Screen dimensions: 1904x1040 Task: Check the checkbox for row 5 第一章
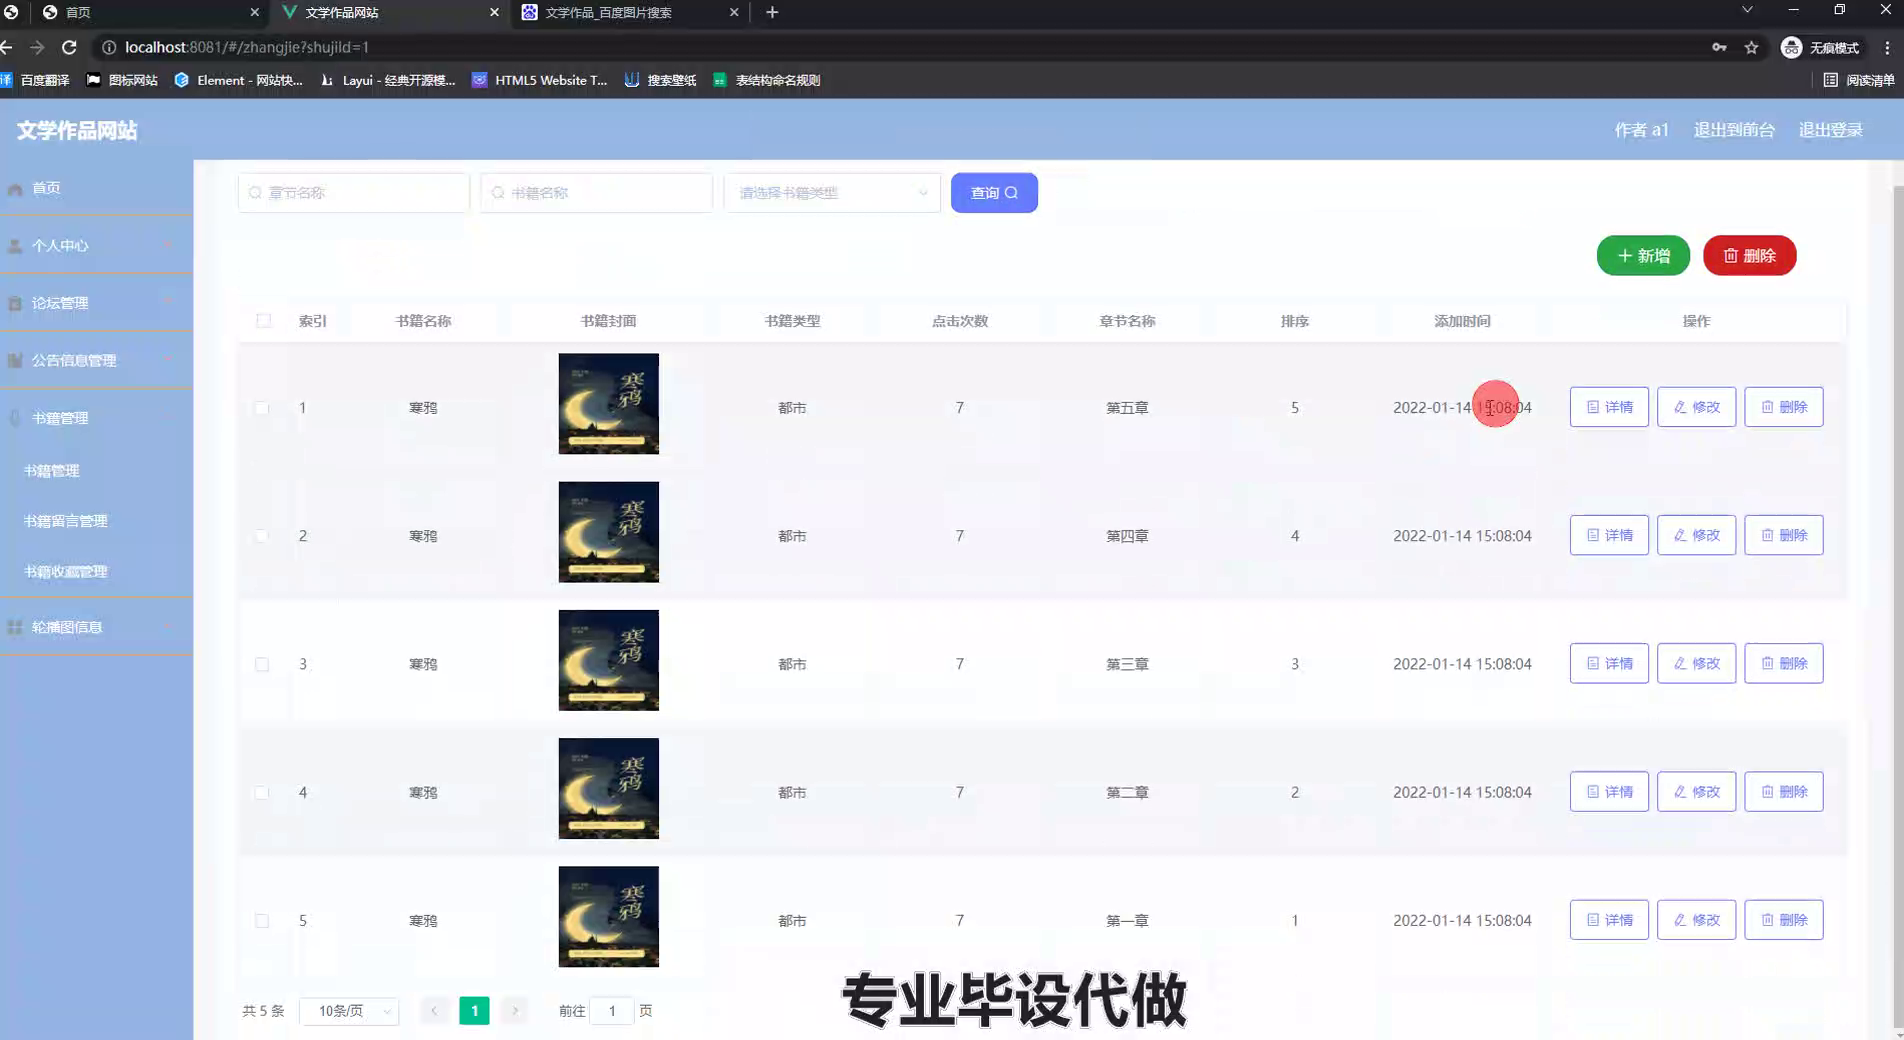[262, 920]
